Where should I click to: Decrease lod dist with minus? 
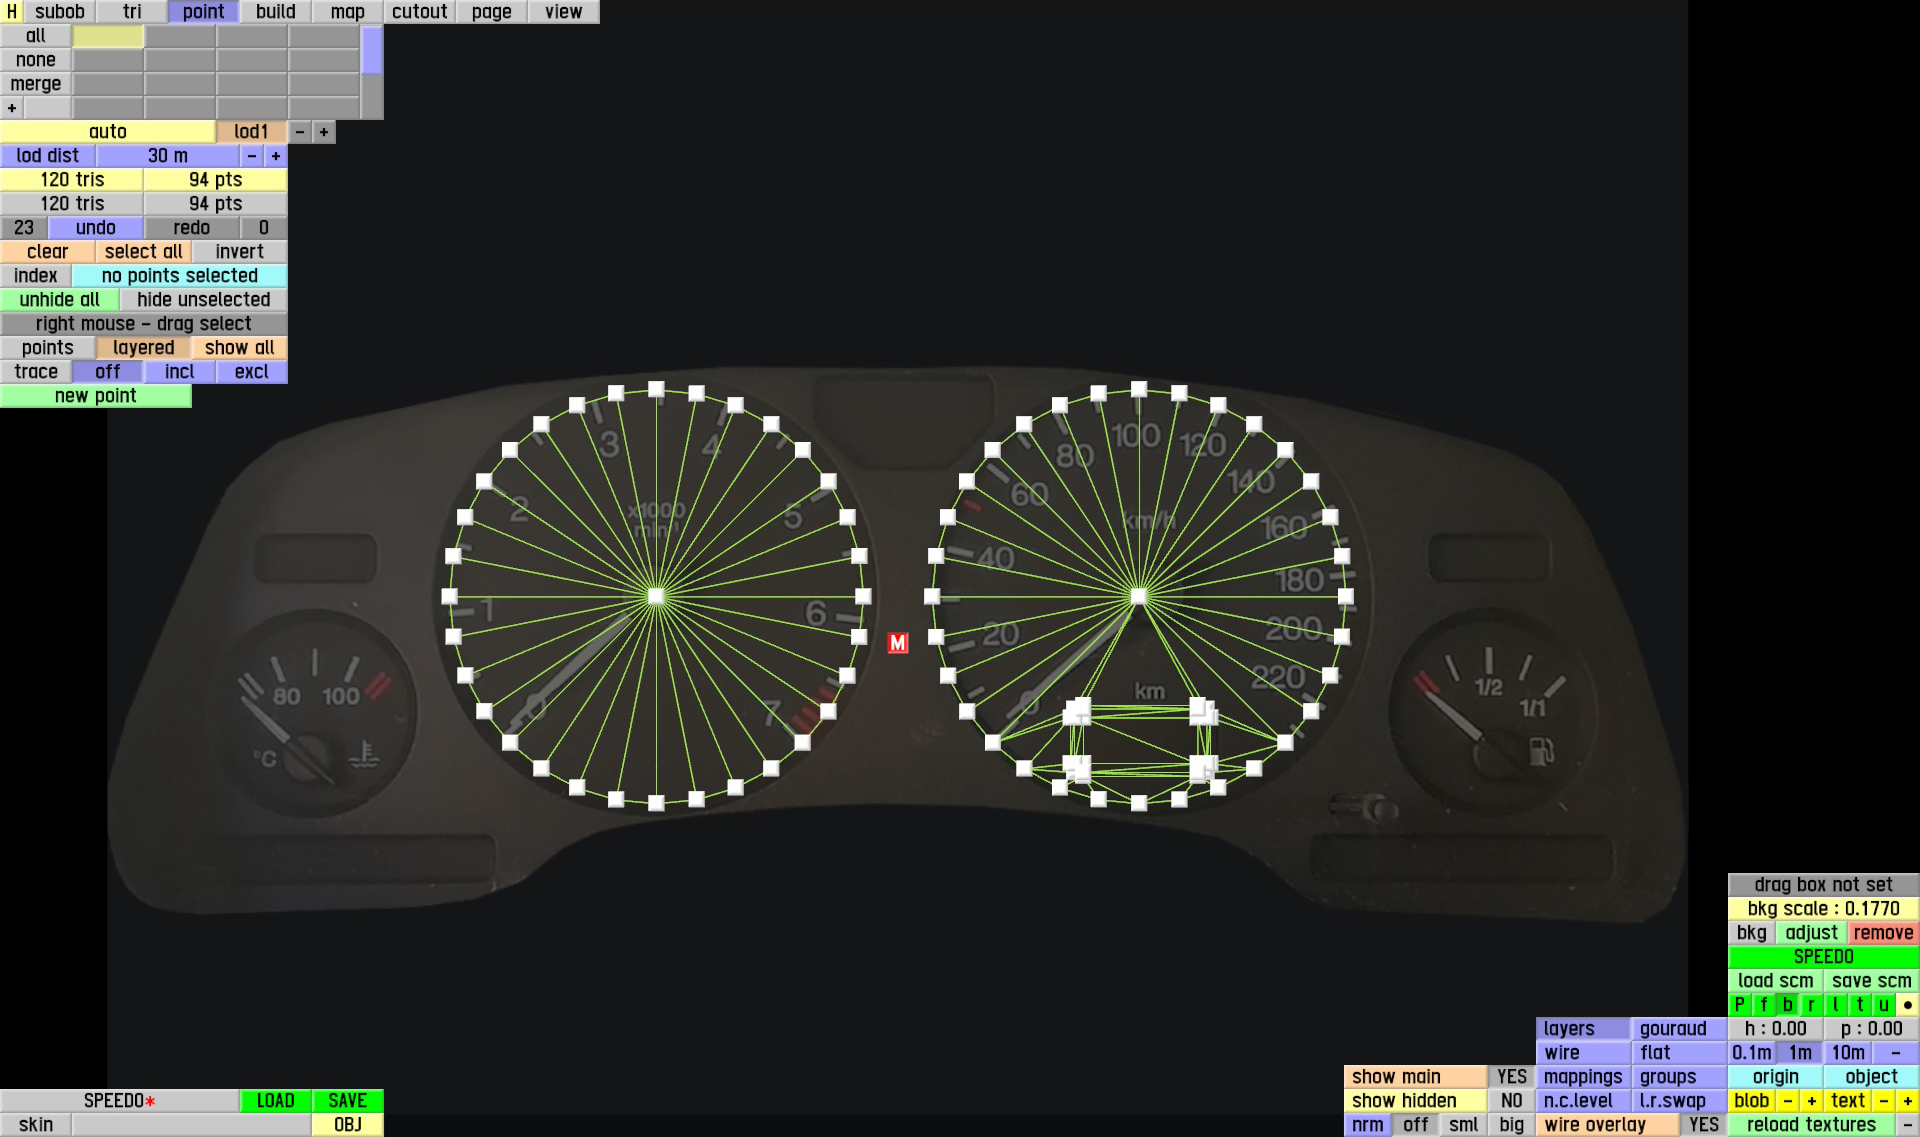(252, 156)
